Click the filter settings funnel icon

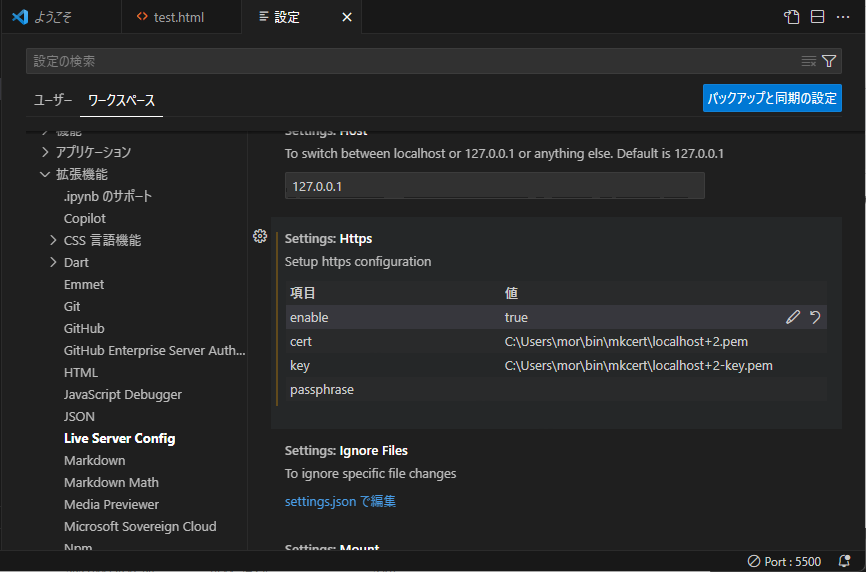(829, 61)
